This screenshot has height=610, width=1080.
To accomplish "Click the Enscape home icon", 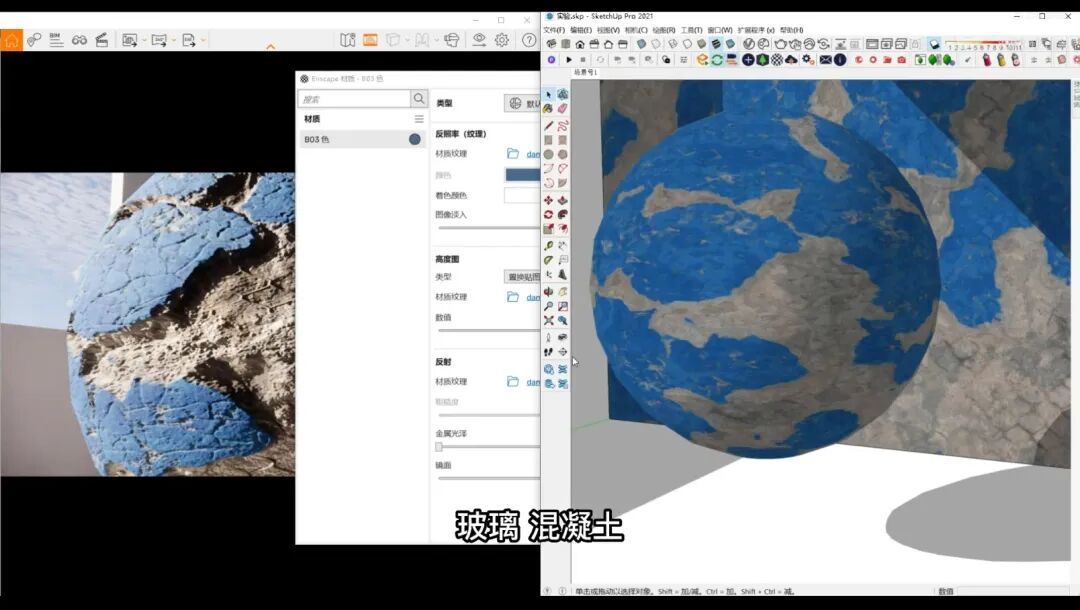I will pyautogui.click(x=12, y=40).
